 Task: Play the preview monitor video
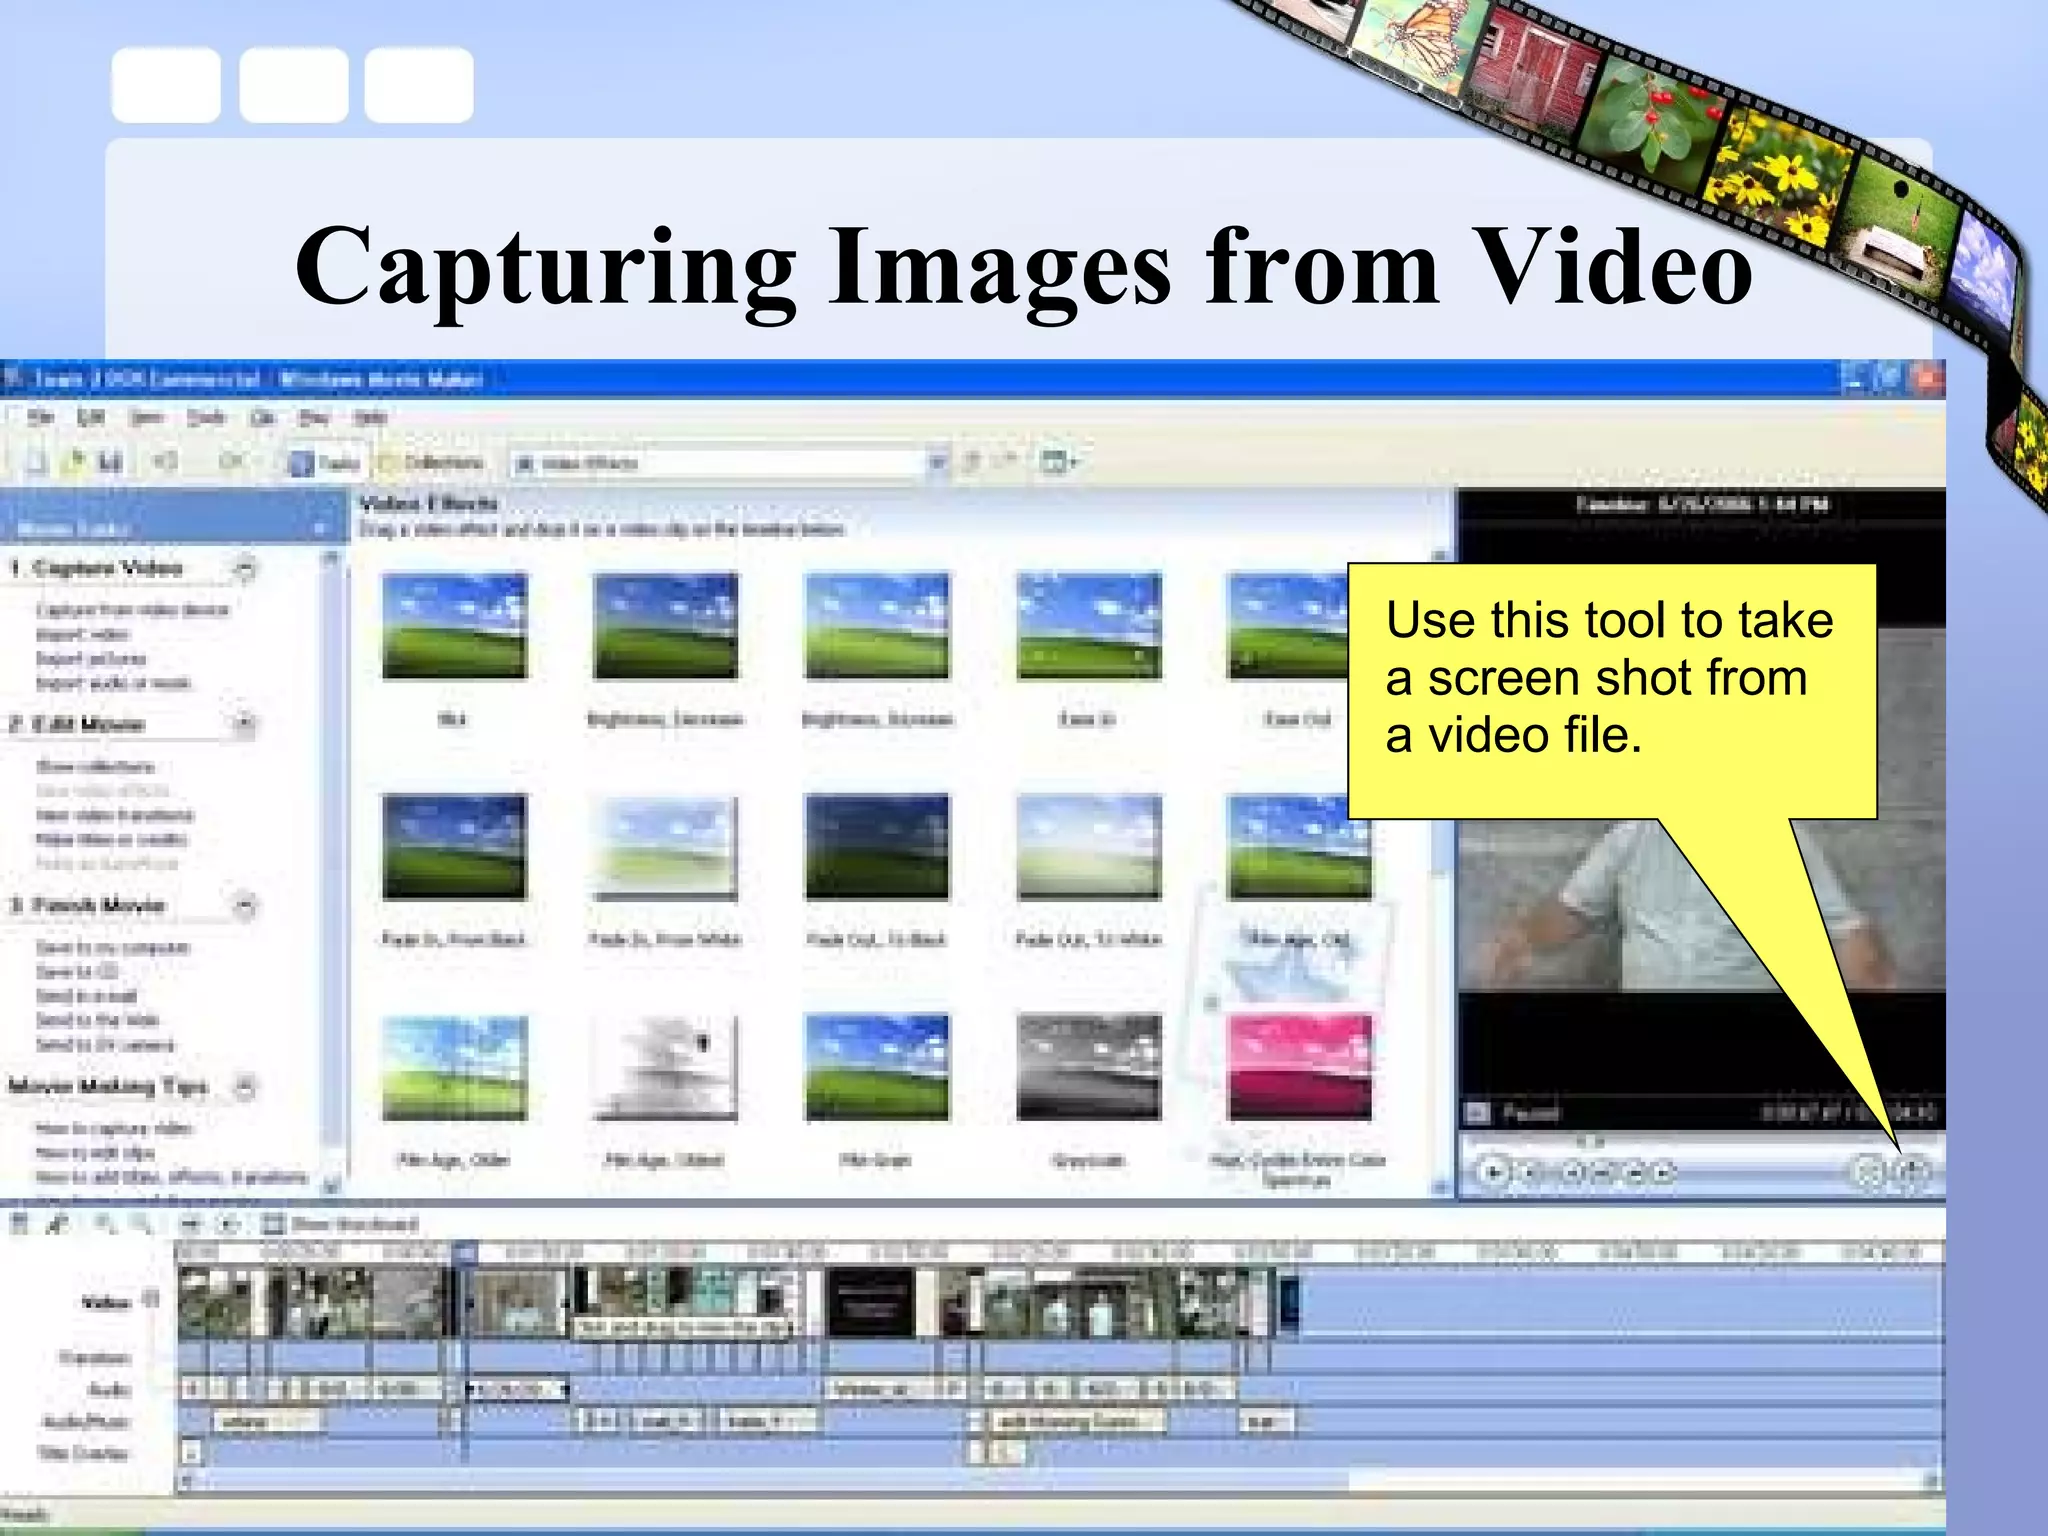point(1493,1171)
